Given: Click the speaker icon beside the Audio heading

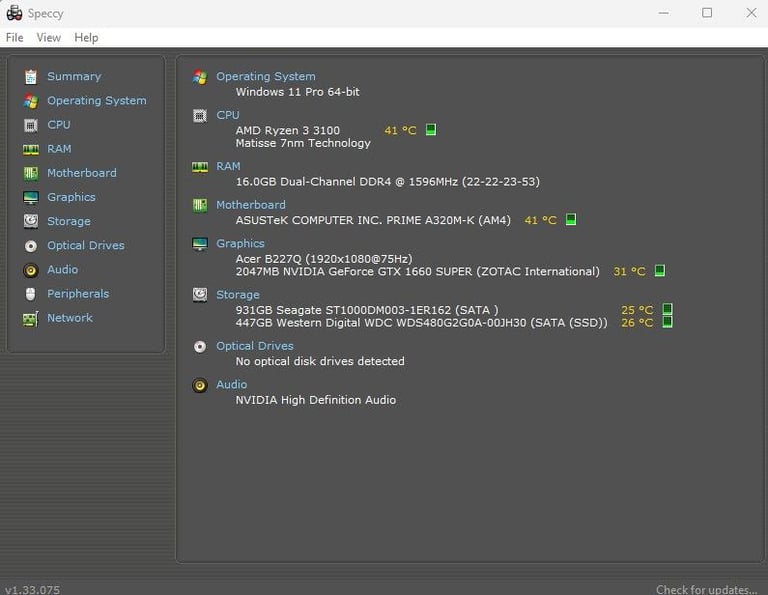Looking at the screenshot, I should pos(200,385).
